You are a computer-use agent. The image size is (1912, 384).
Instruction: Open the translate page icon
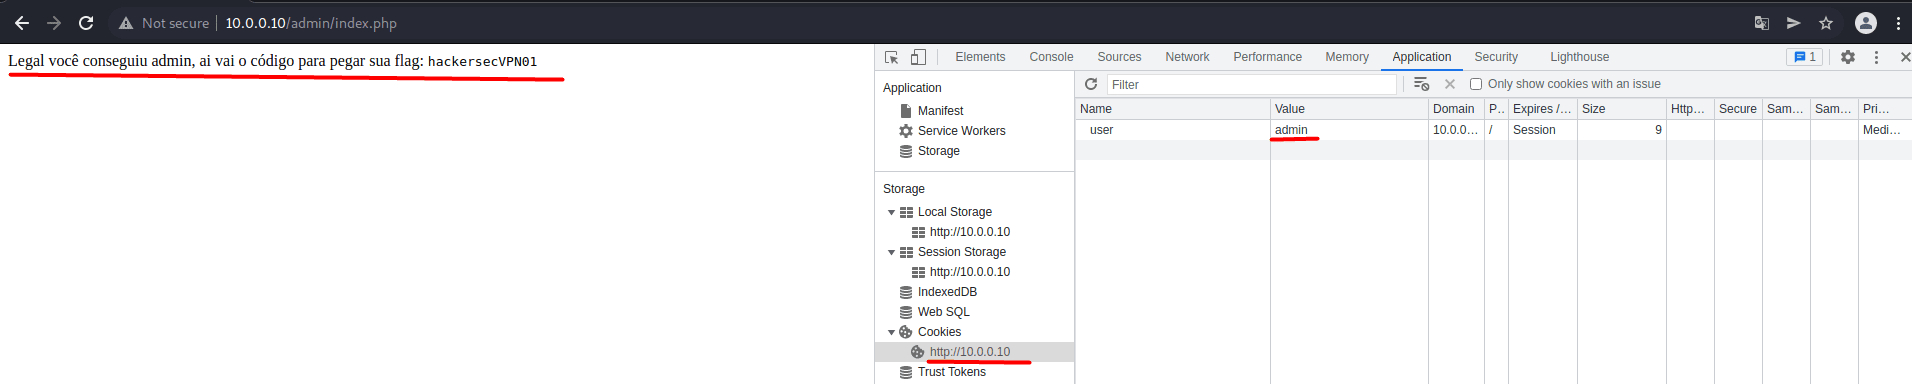tap(1762, 23)
